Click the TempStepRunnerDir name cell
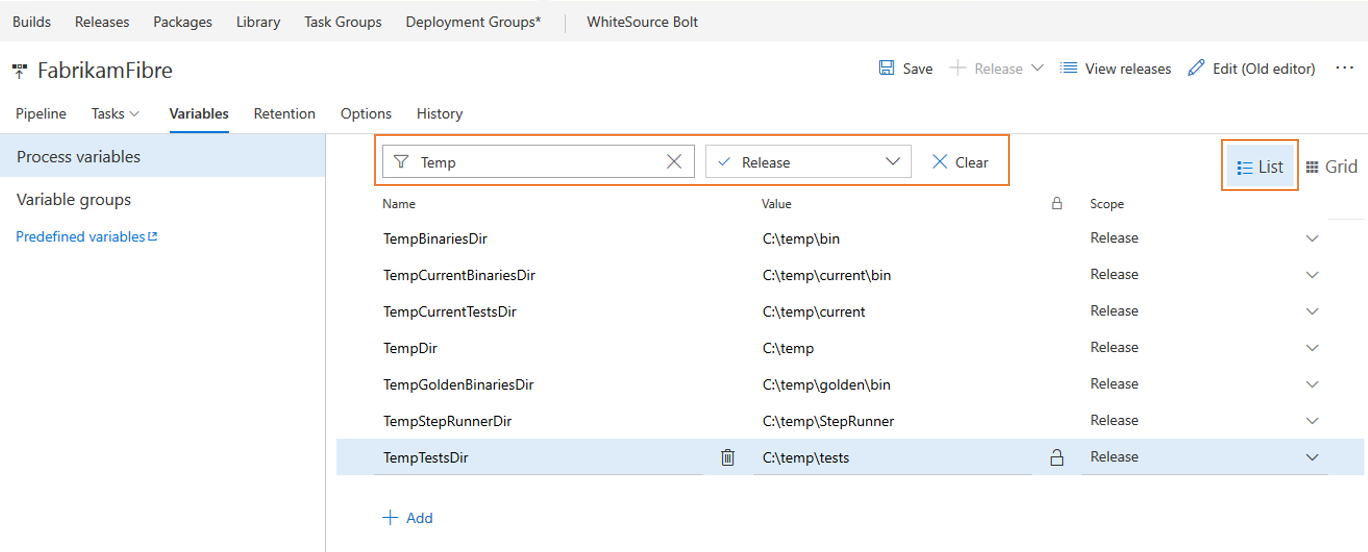The height and width of the screenshot is (552, 1368). point(447,421)
